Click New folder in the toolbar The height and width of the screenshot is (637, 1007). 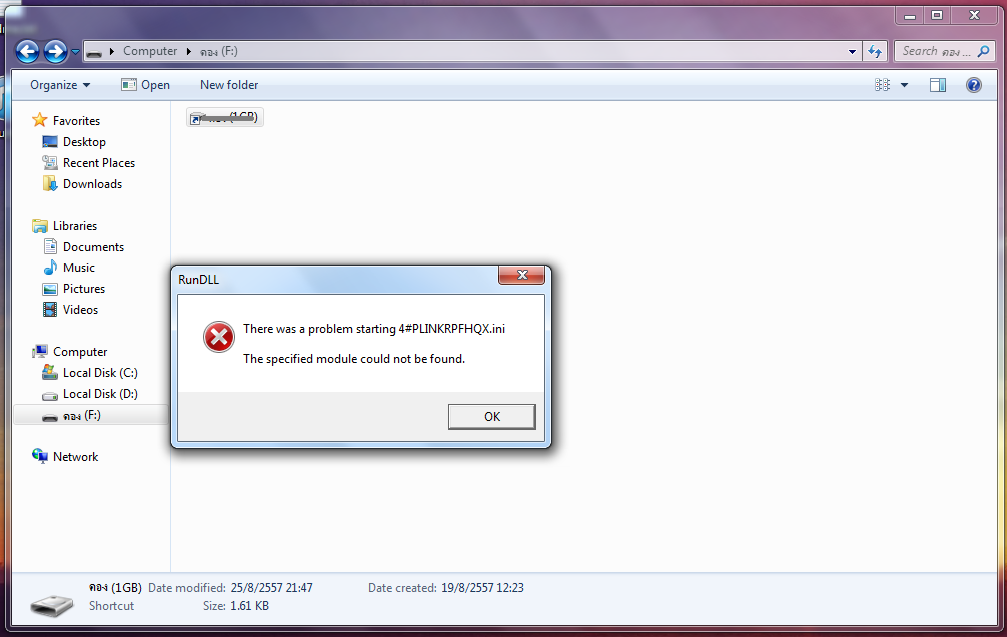point(229,85)
